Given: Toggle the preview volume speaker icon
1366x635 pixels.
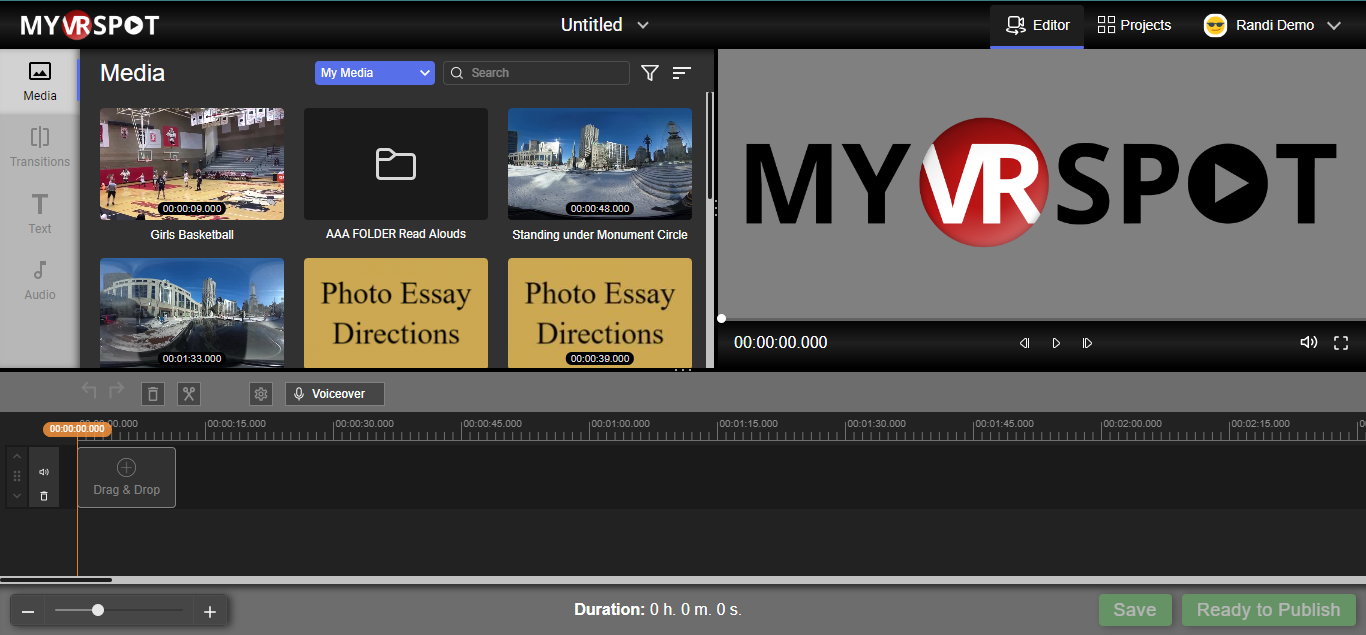Looking at the screenshot, I should pos(1308,342).
